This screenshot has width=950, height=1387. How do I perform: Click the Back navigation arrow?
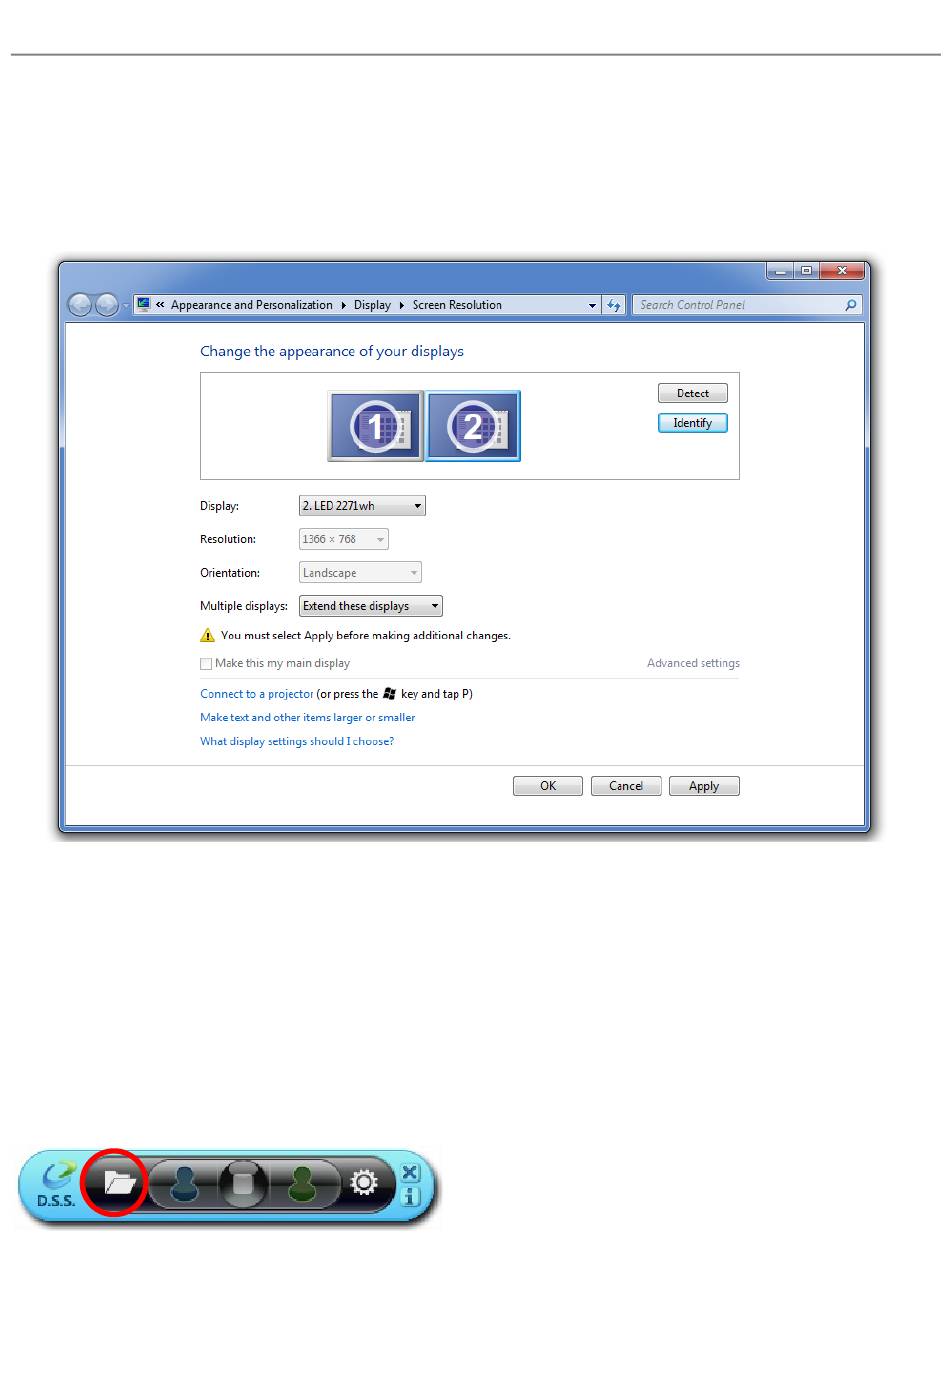80,305
